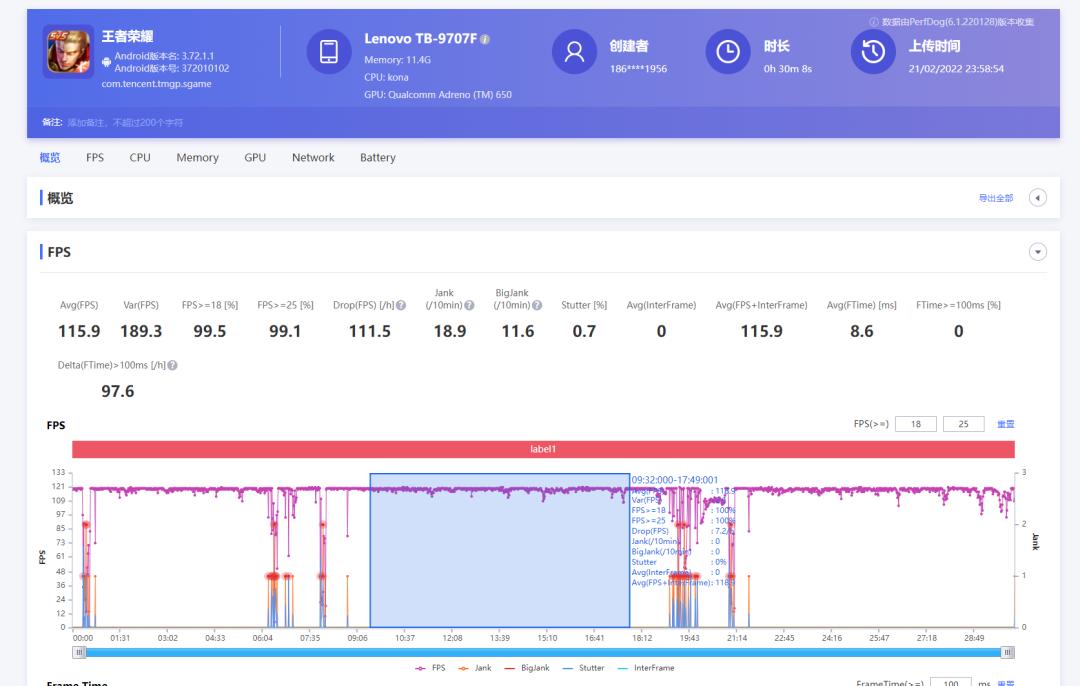Click the device phone icon
1080x686 pixels.
pos(328,52)
